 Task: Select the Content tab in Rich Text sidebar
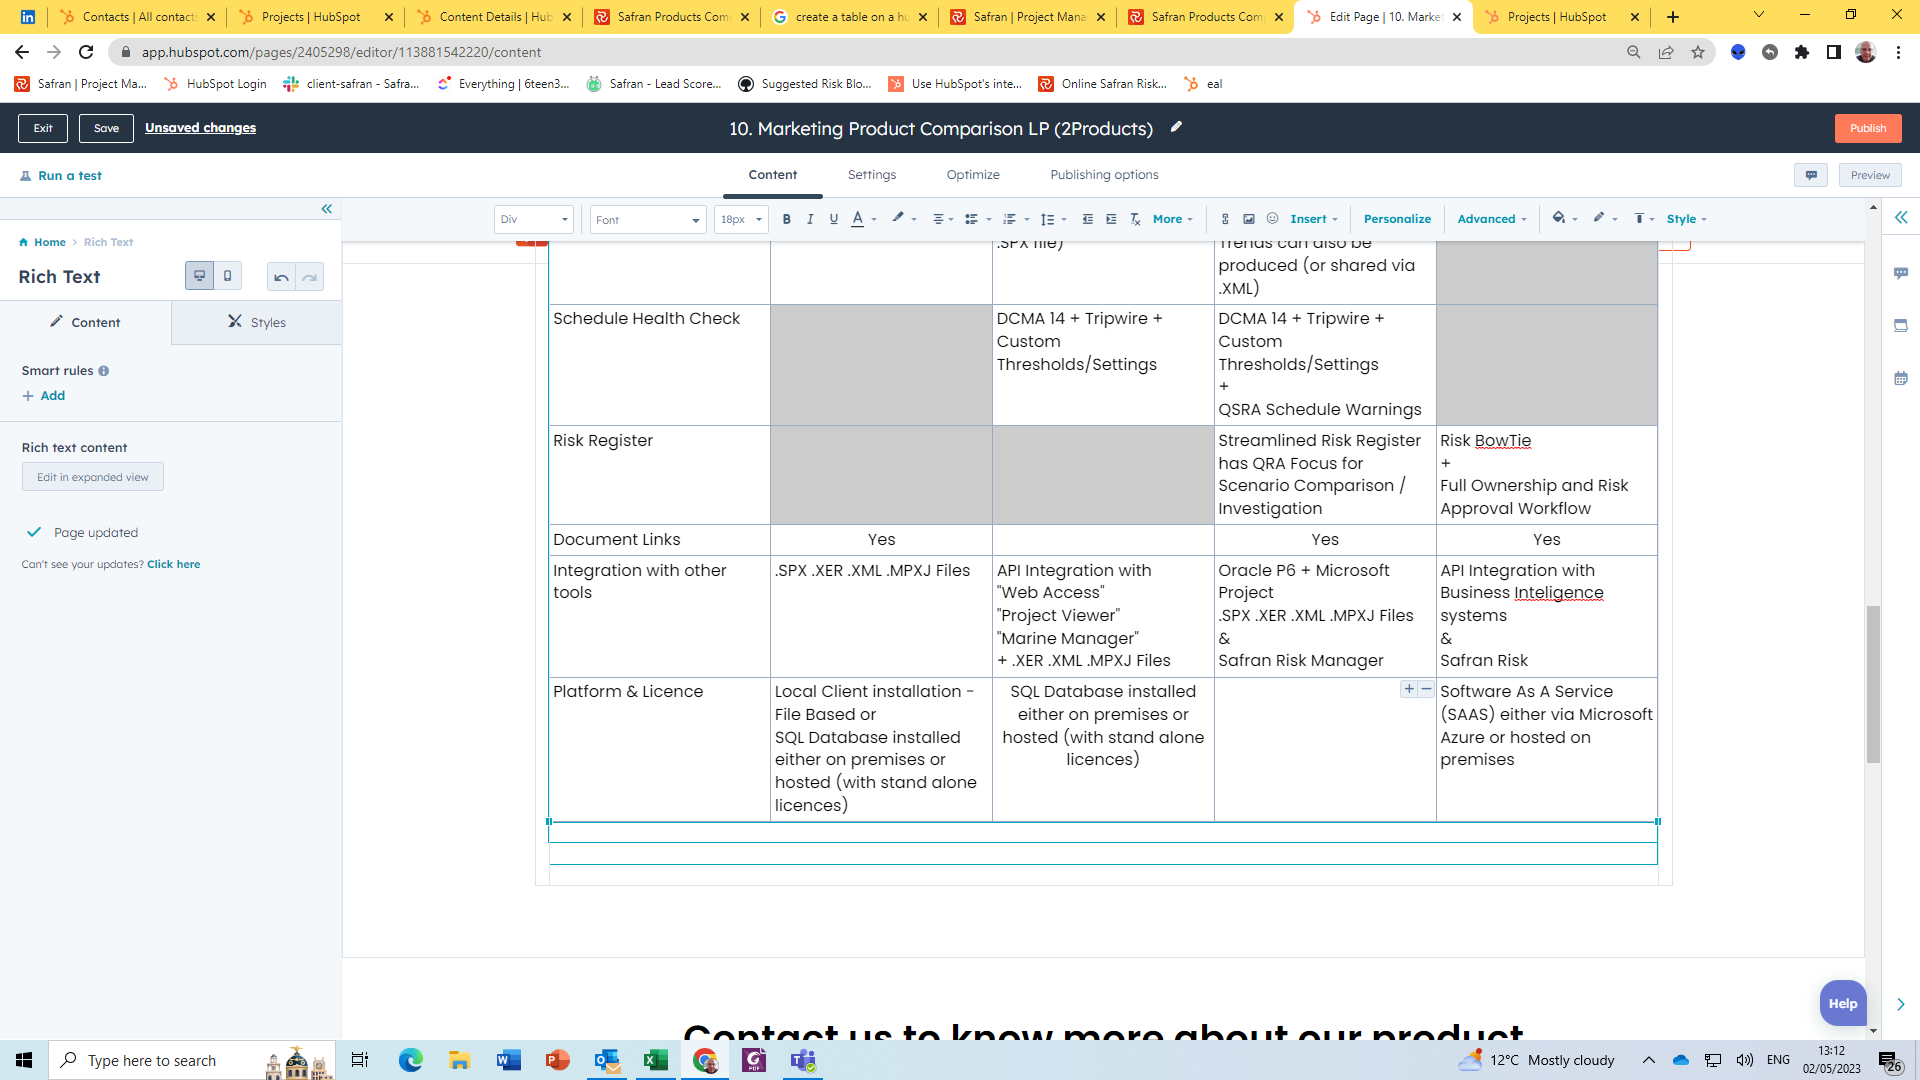tap(86, 322)
